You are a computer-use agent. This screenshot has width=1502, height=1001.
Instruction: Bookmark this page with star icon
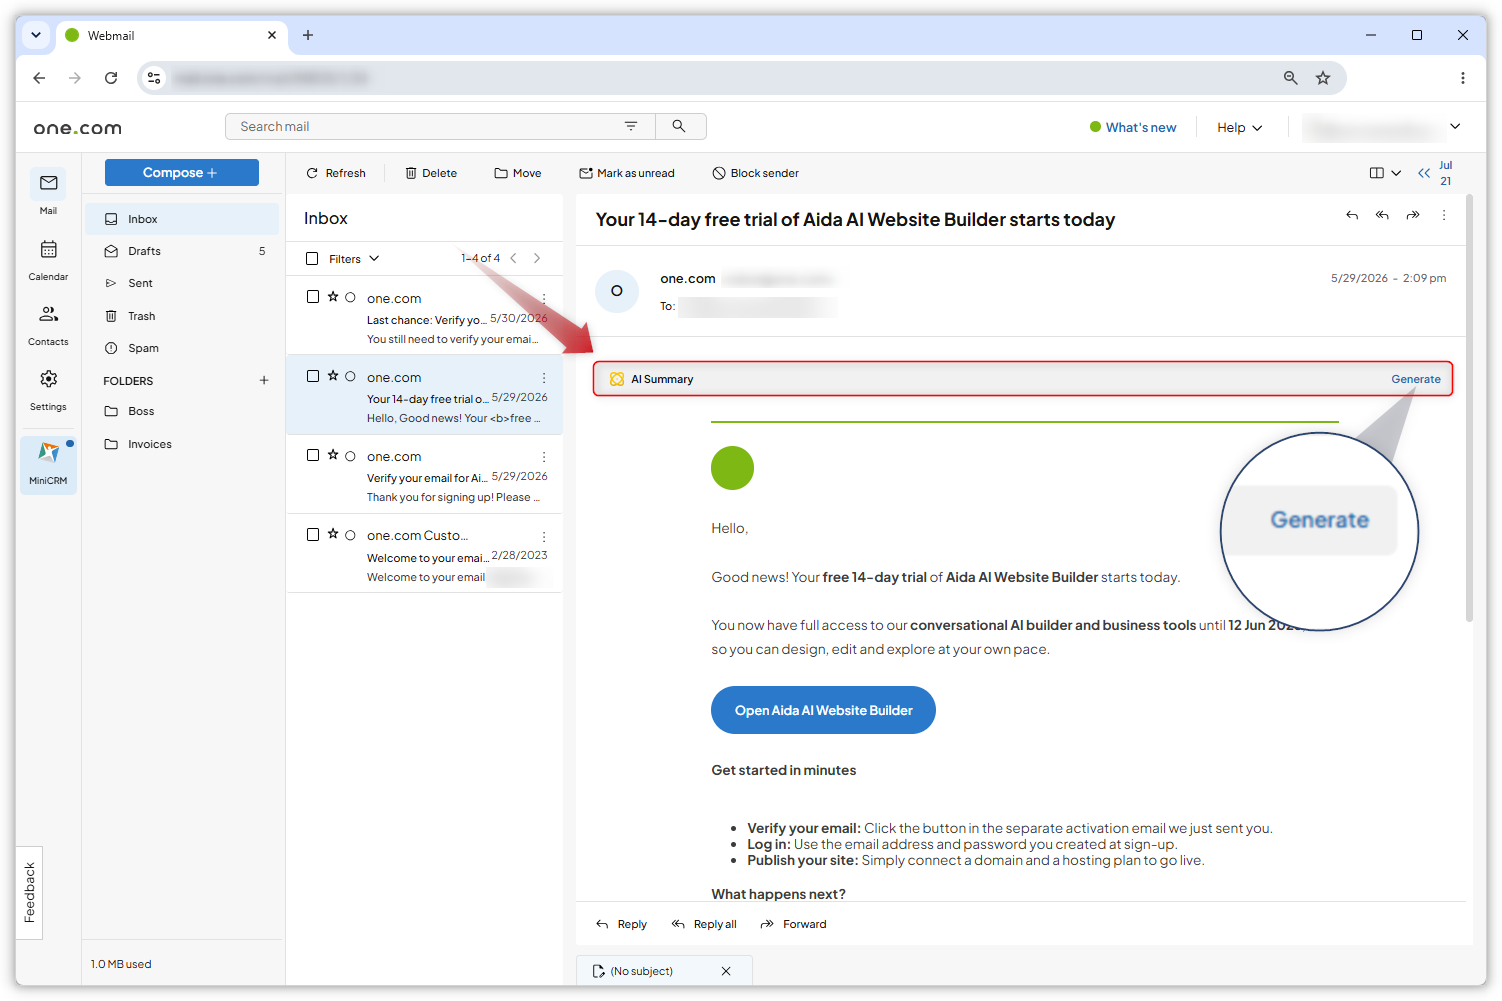1323,77
